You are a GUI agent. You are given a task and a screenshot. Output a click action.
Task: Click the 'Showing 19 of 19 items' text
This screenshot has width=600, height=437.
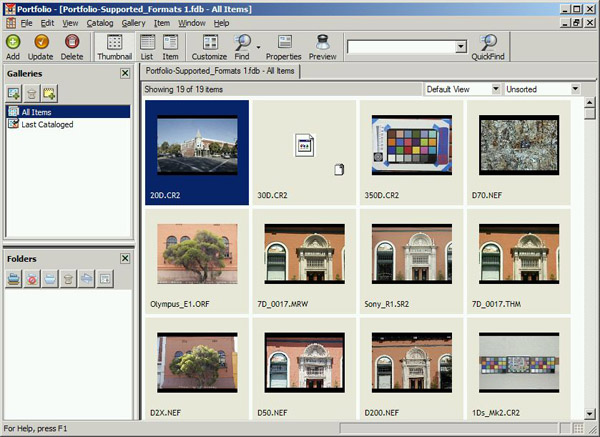click(x=184, y=90)
